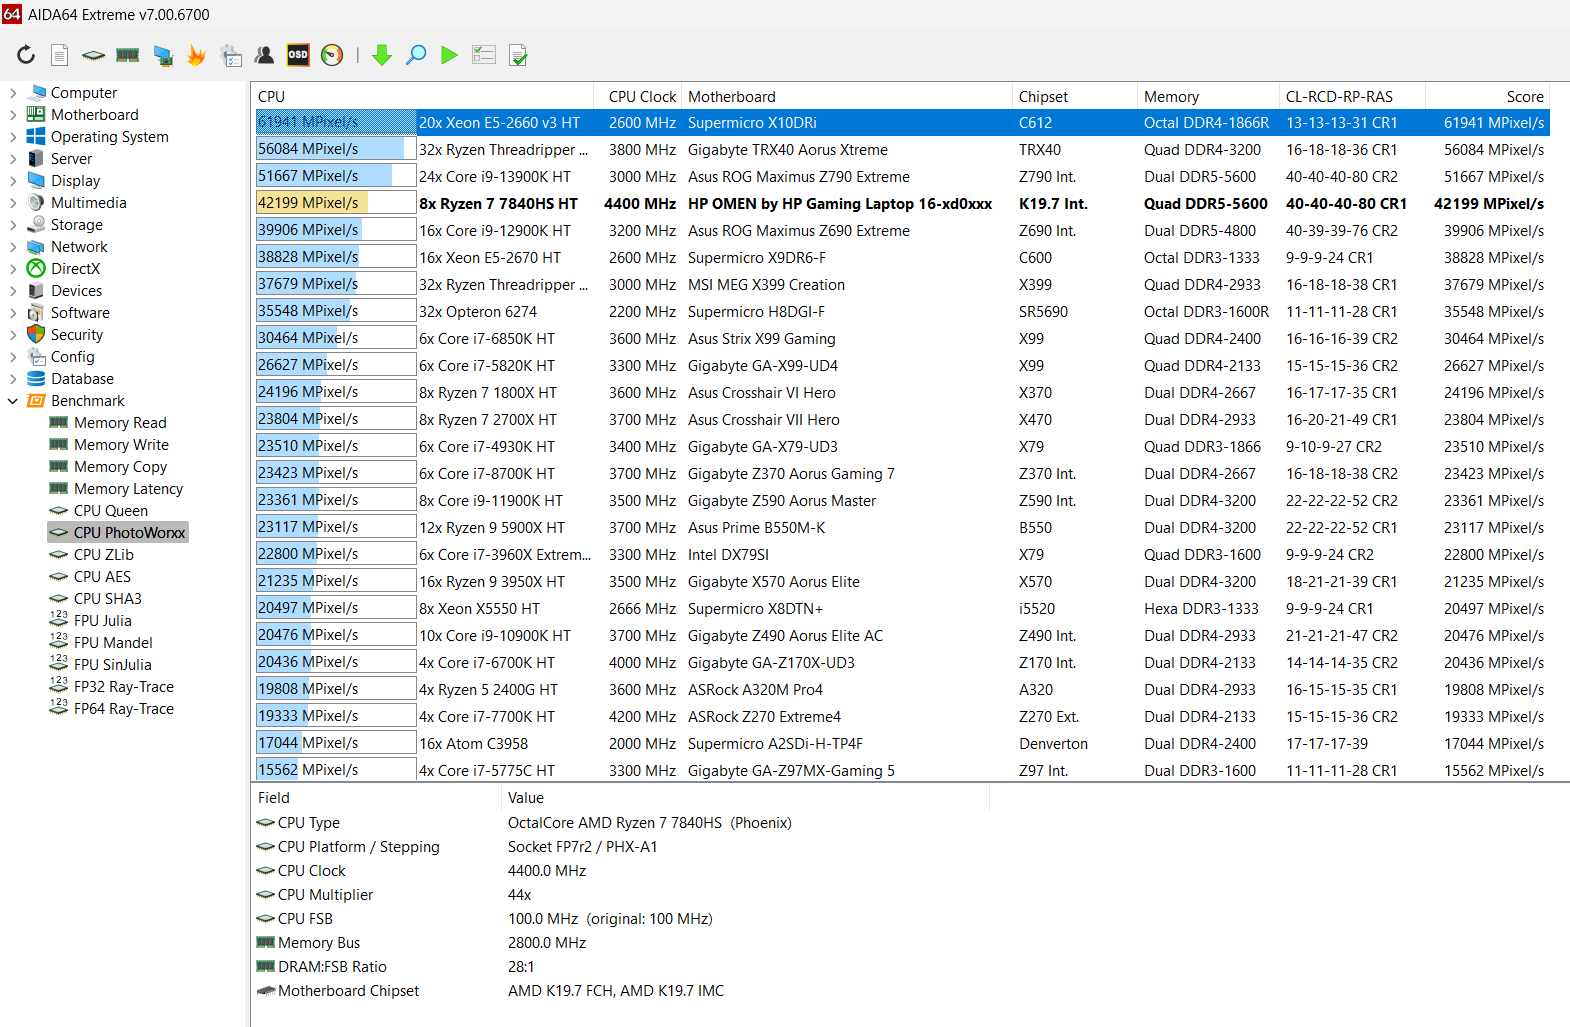Open the FPU SinJulia benchmark
Image resolution: width=1570 pixels, height=1027 pixels.
[112, 665]
